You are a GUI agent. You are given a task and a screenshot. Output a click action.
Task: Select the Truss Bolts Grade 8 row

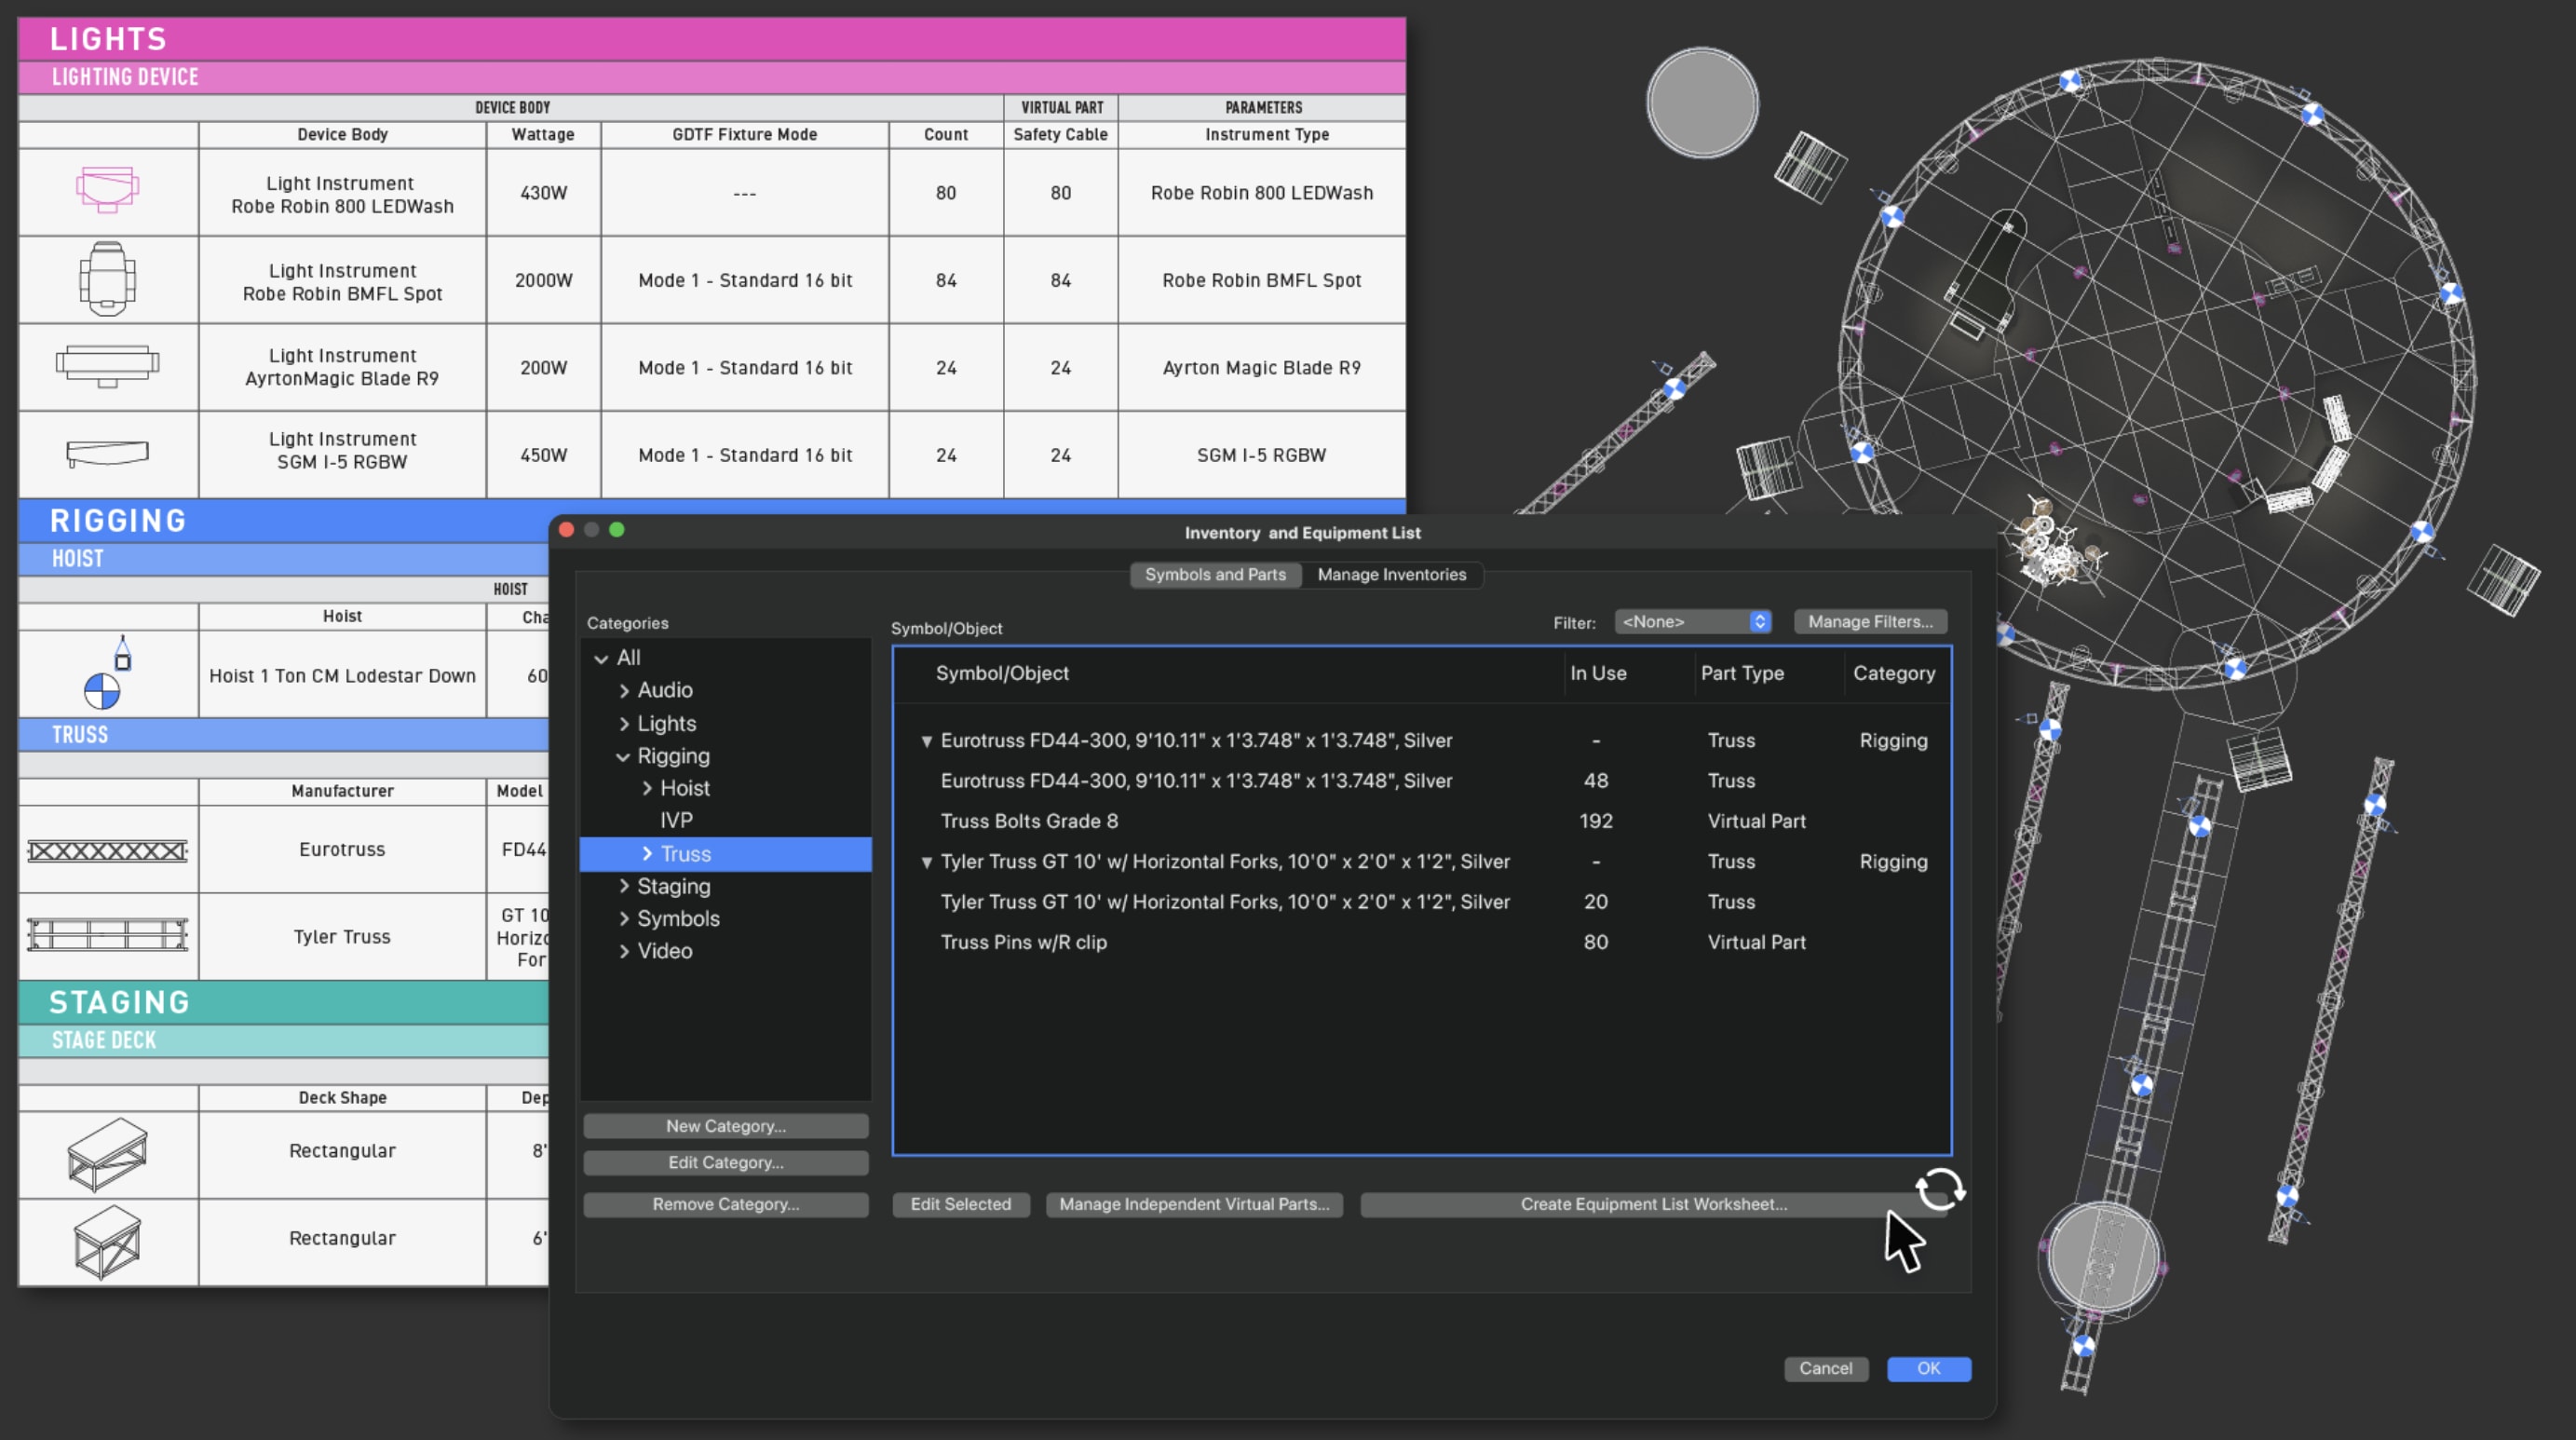pos(1029,821)
